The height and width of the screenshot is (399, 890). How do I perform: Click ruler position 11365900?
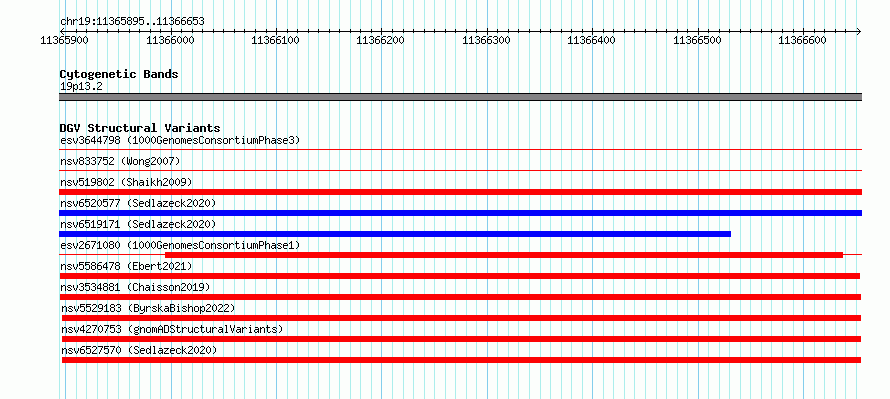point(65,40)
